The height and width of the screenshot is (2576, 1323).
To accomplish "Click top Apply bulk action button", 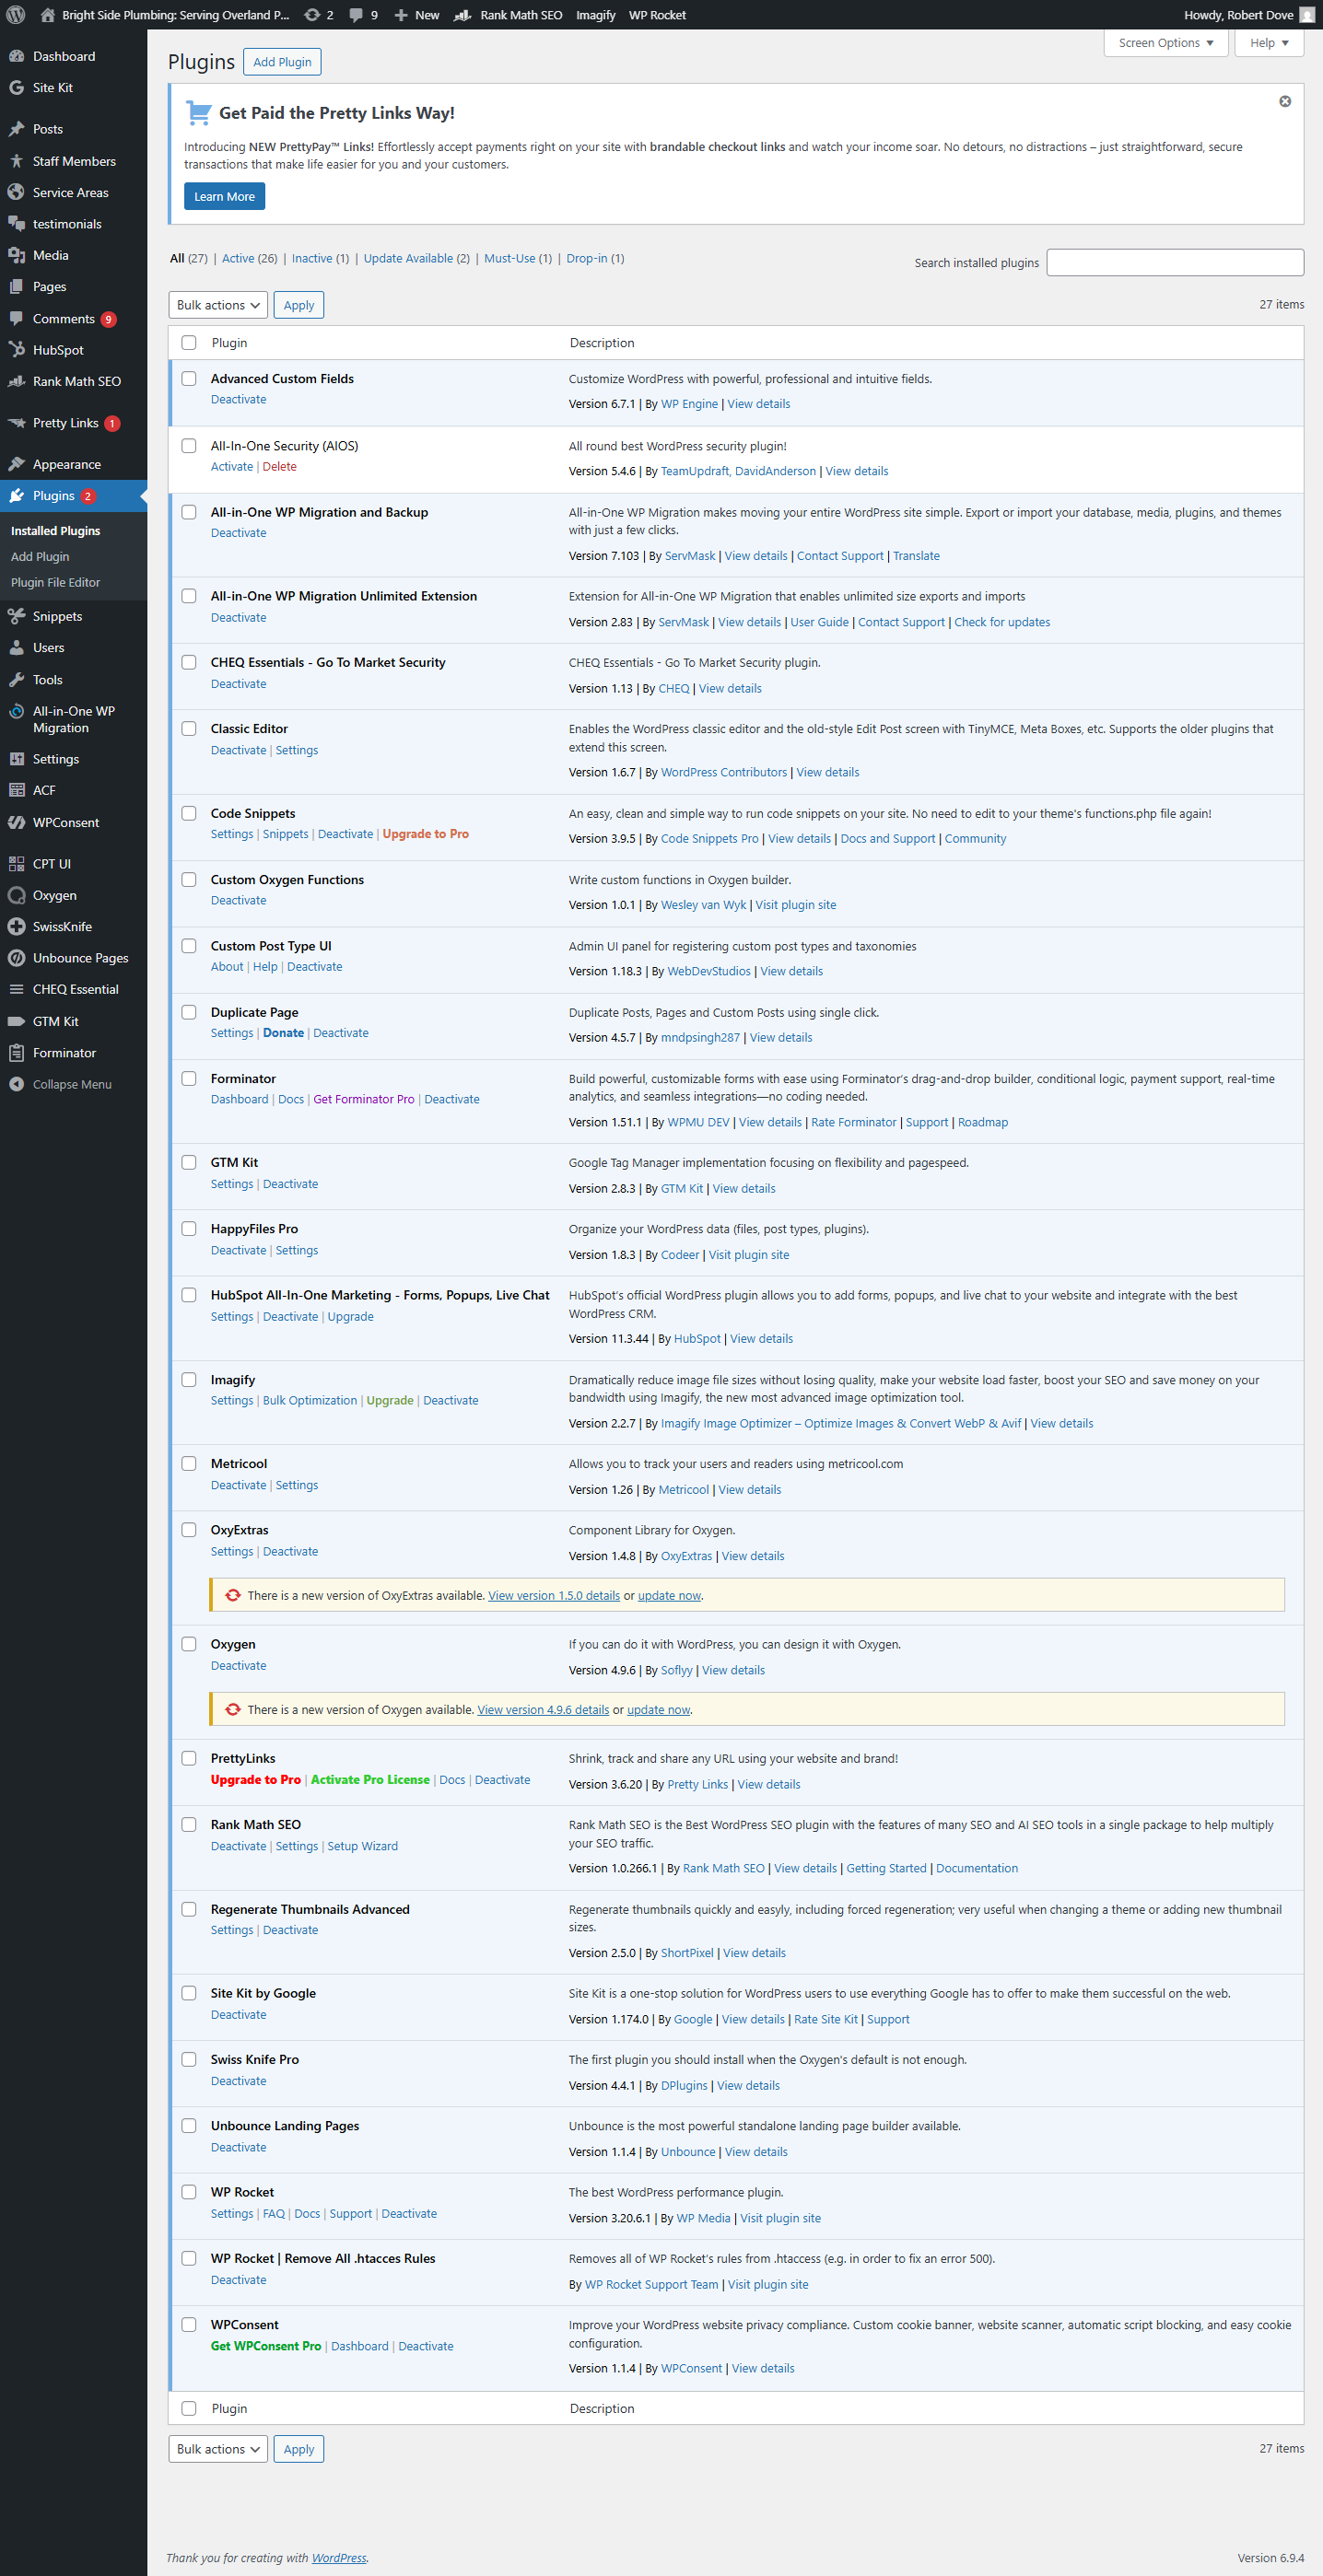I will (x=299, y=305).
